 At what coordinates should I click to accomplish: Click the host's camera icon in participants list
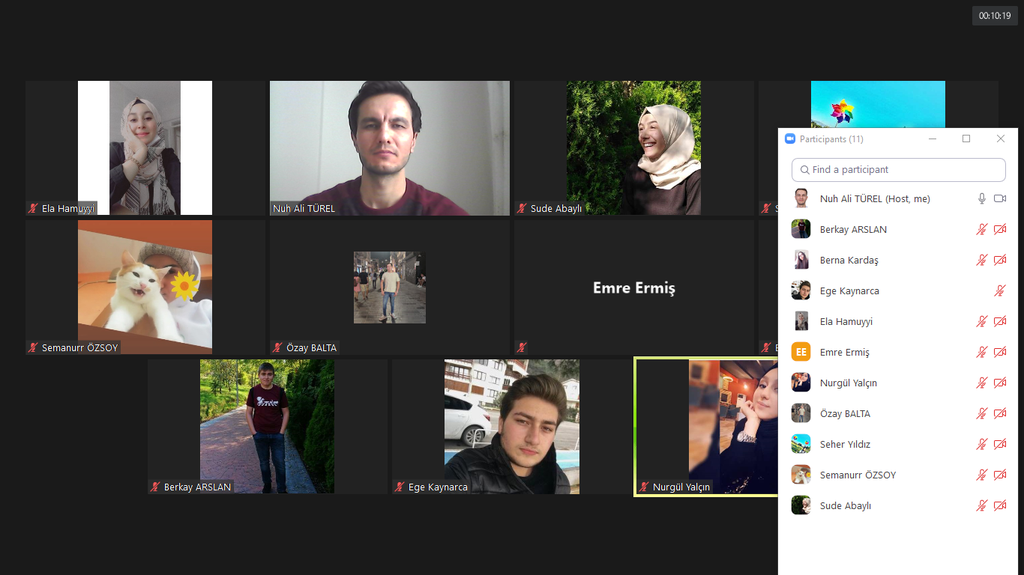pyautogui.click(x=1000, y=199)
